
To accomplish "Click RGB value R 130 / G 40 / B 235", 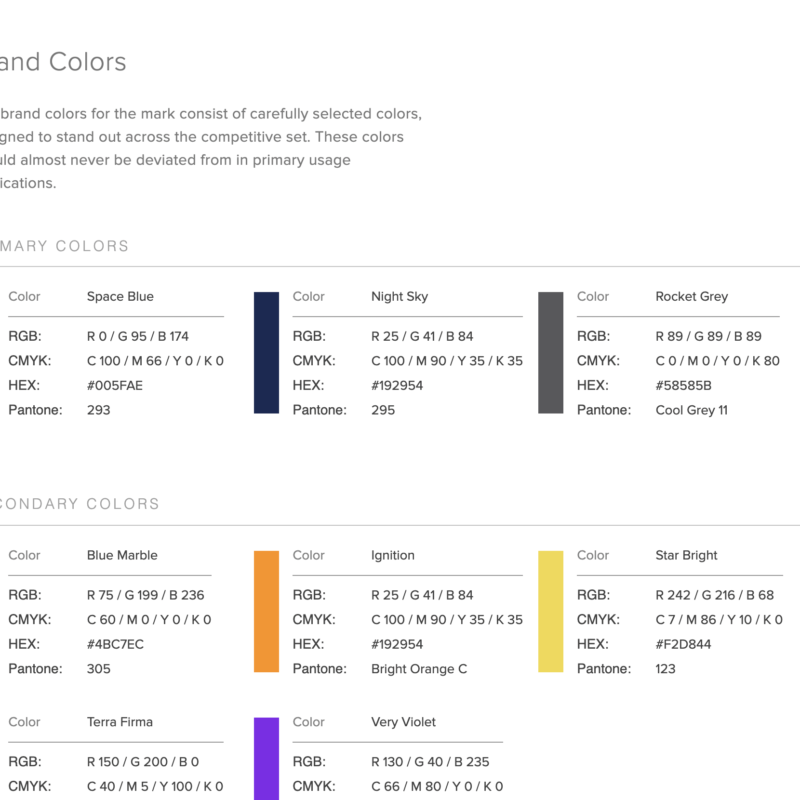I will point(430,762).
